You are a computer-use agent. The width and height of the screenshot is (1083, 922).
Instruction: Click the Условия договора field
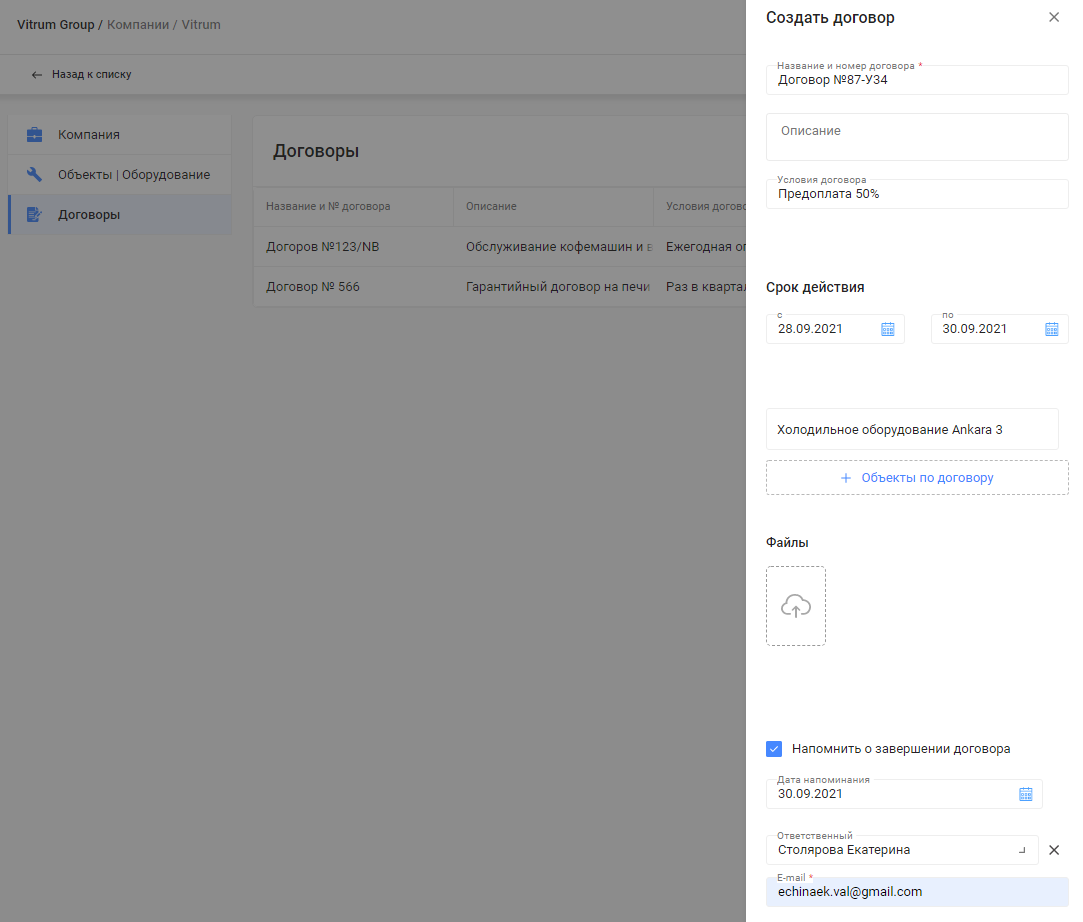[917, 194]
